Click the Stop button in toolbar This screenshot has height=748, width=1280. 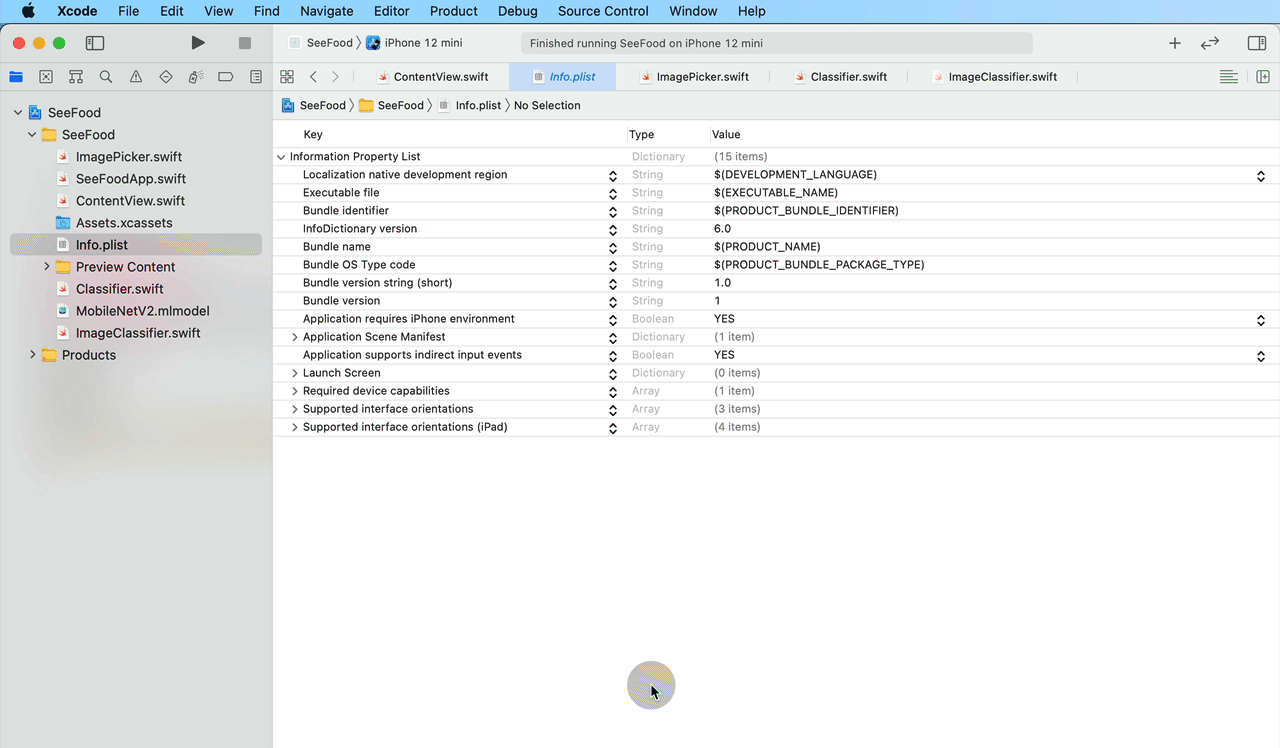pyautogui.click(x=245, y=43)
